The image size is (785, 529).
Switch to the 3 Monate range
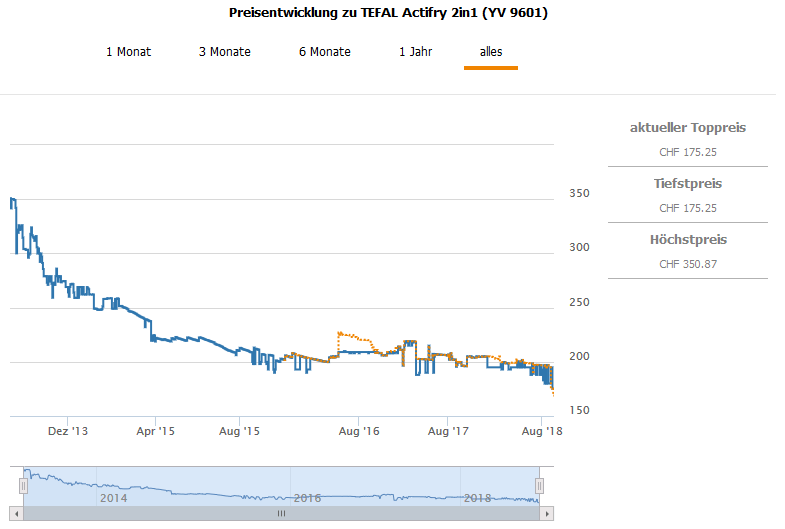tap(224, 52)
